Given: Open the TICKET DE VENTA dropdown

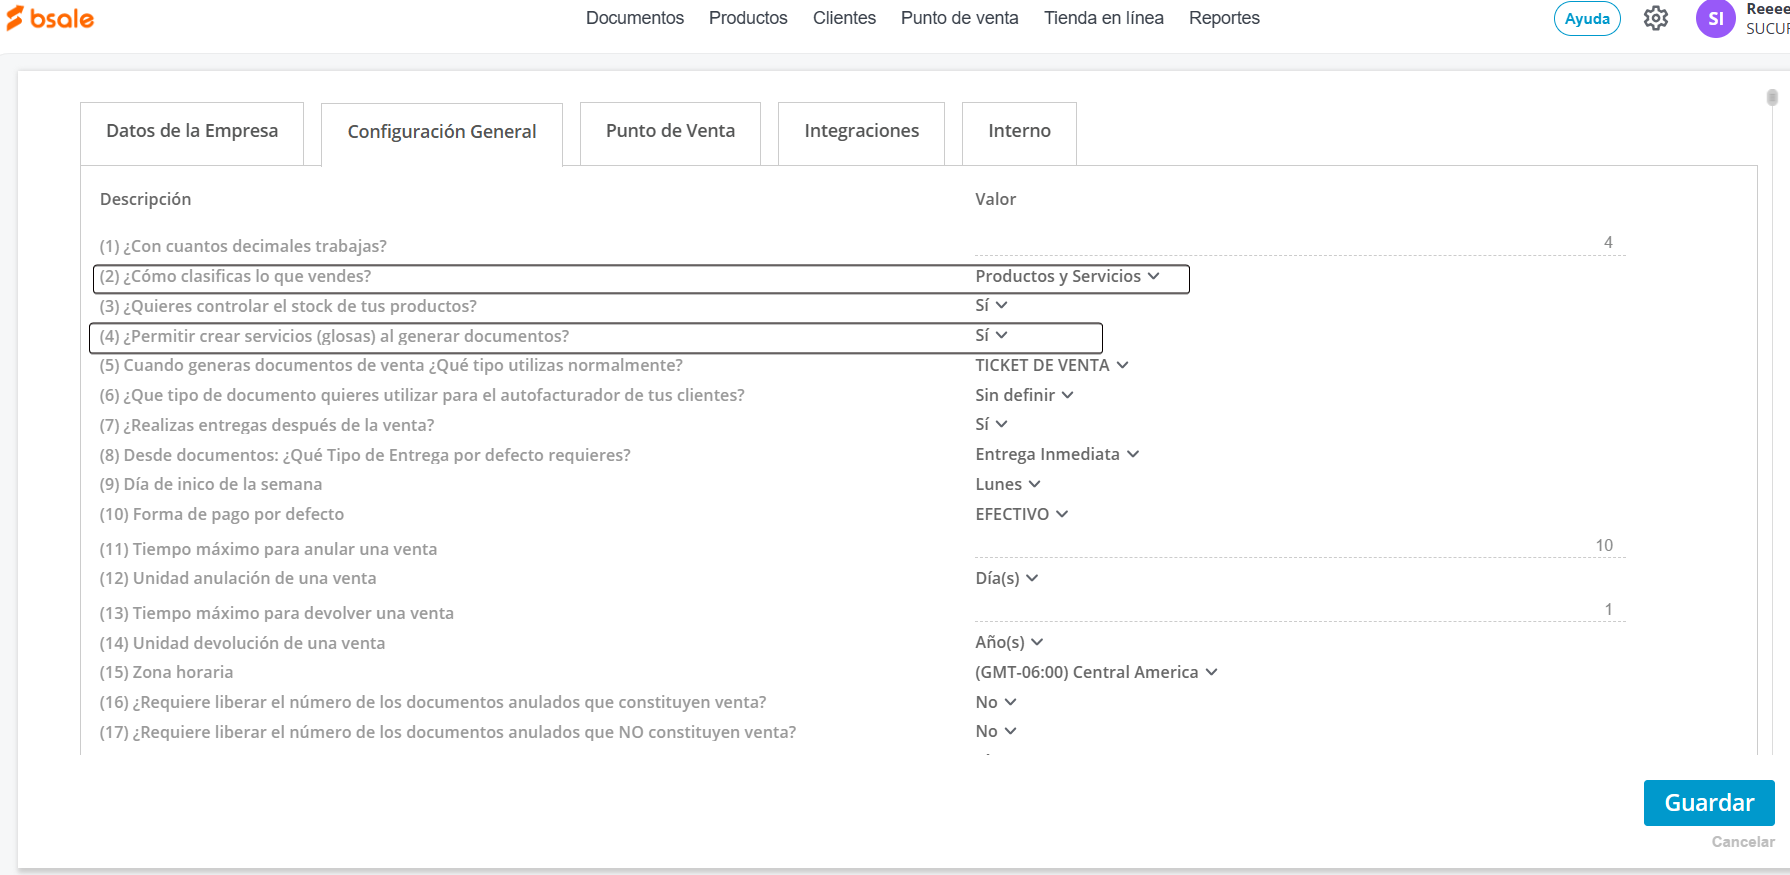Looking at the screenshot, I should point(1052,366).
